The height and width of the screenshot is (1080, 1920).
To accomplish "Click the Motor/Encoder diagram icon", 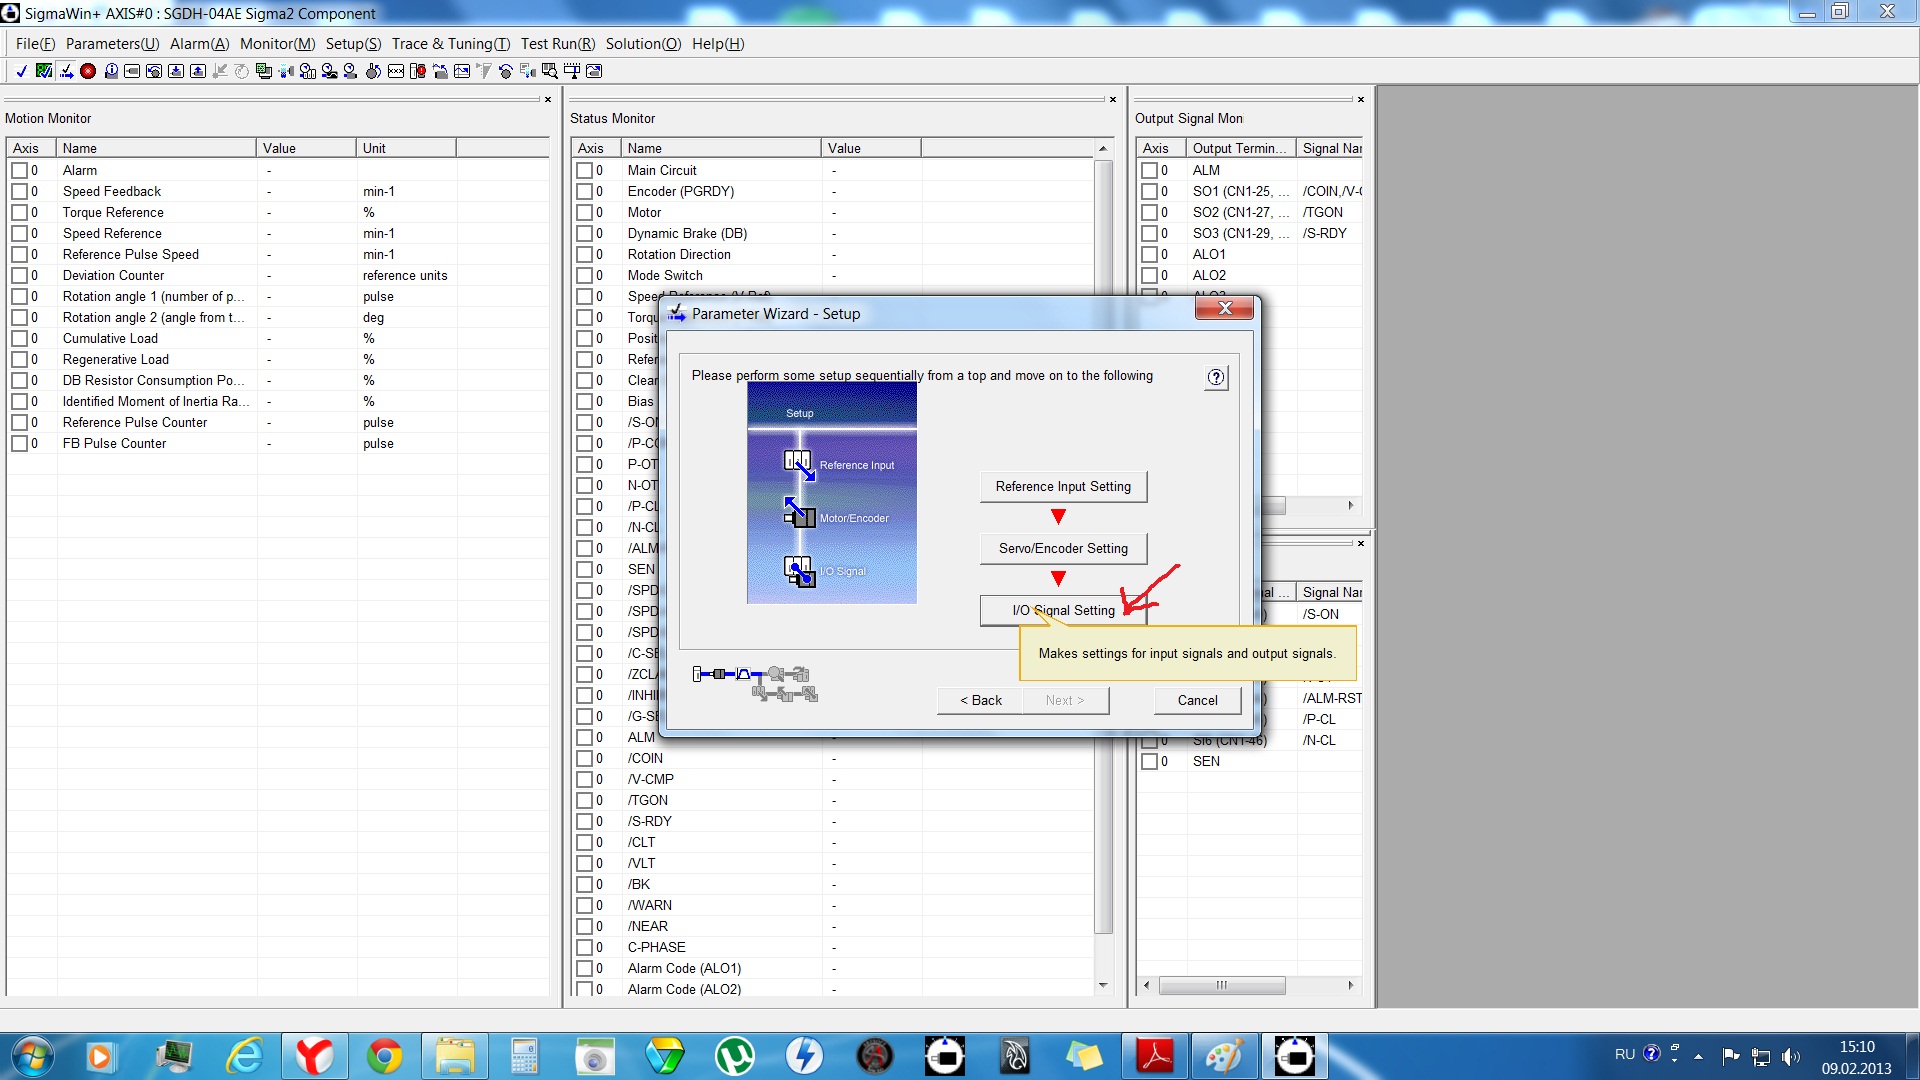I will tap(798, 513).
